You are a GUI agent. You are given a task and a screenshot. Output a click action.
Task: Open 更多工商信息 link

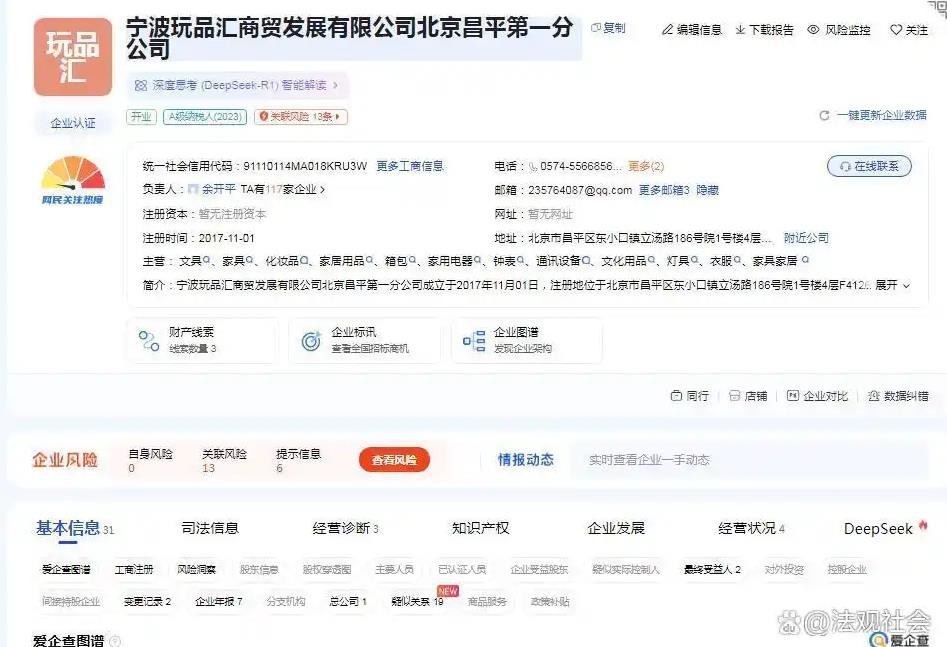(409, 166)
